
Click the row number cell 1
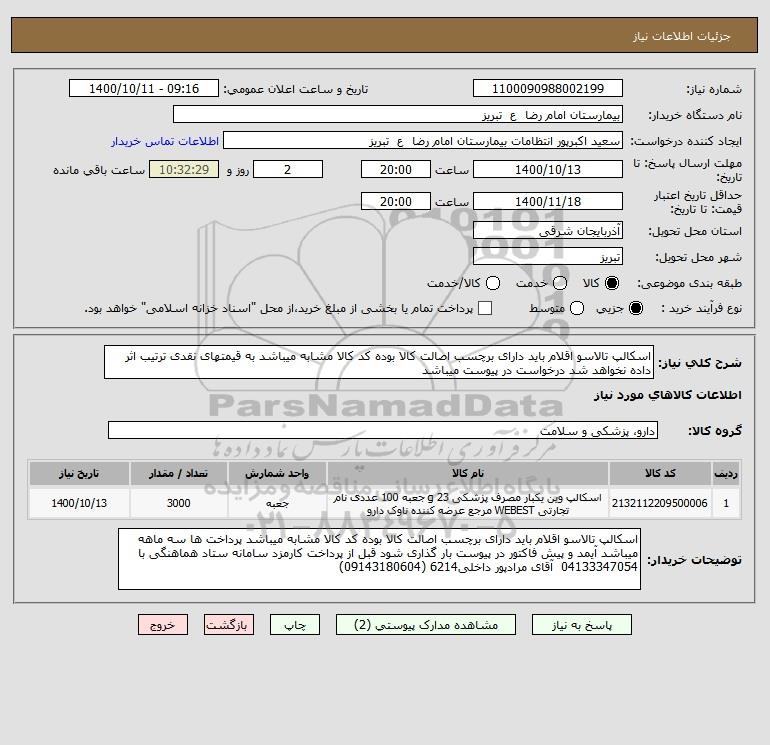click(726, 503)
